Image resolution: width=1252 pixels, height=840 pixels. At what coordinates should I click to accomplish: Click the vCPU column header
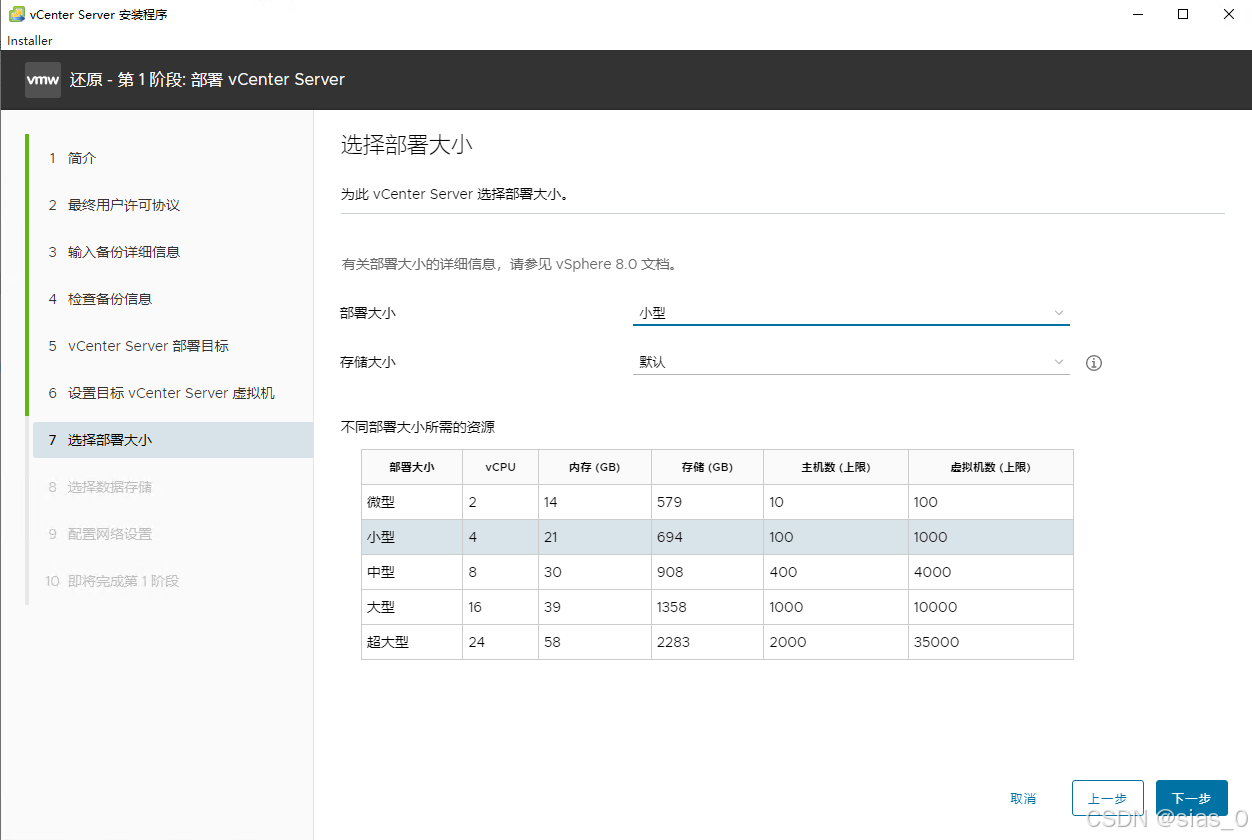(x=500, y=467)
